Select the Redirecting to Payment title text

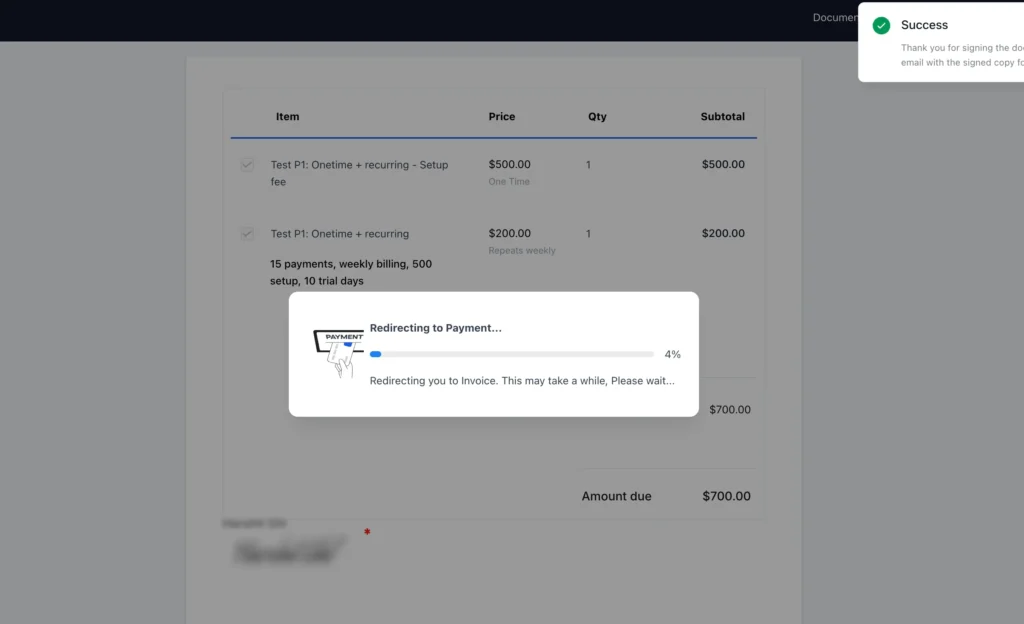pyautogui.click(x=434, y=327)
